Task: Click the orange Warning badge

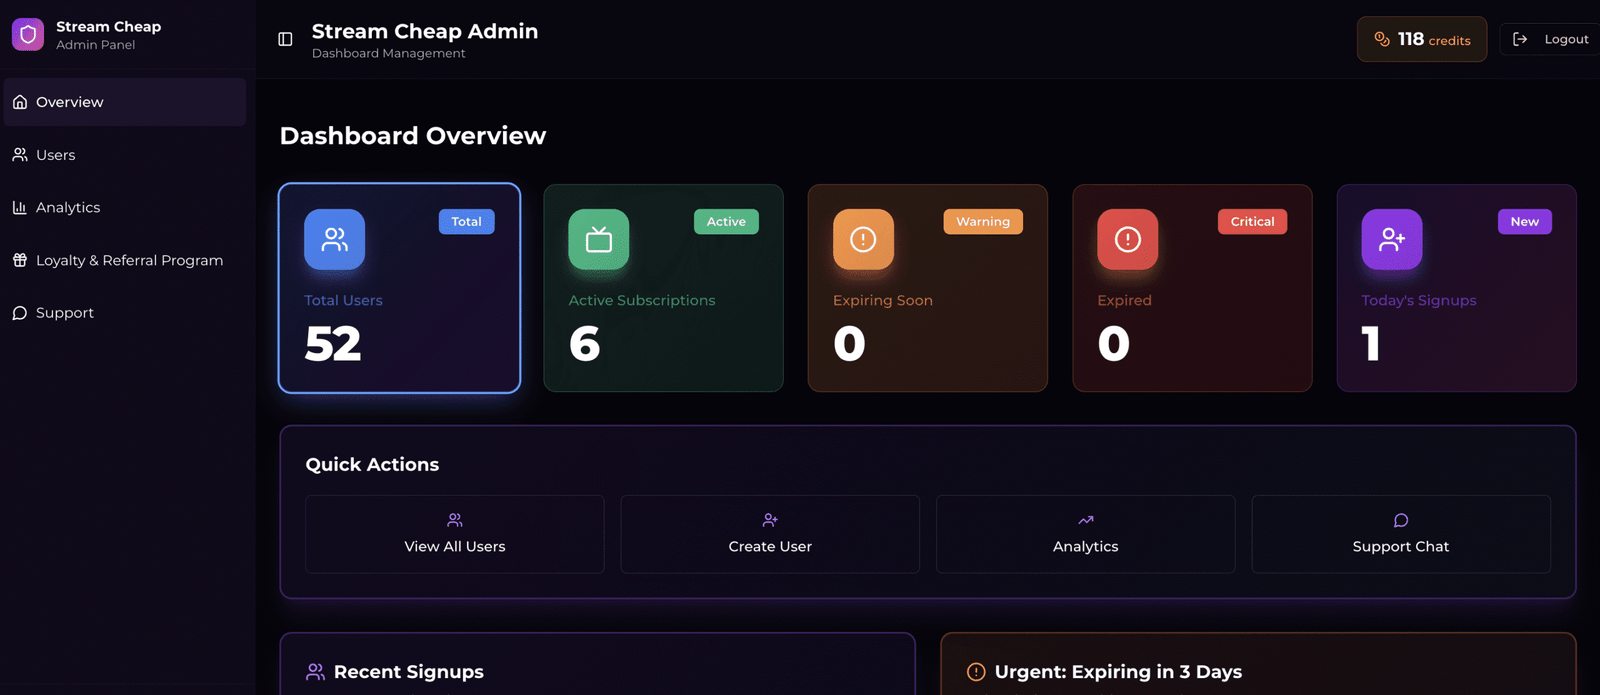Action: click(x=983, y=222)
